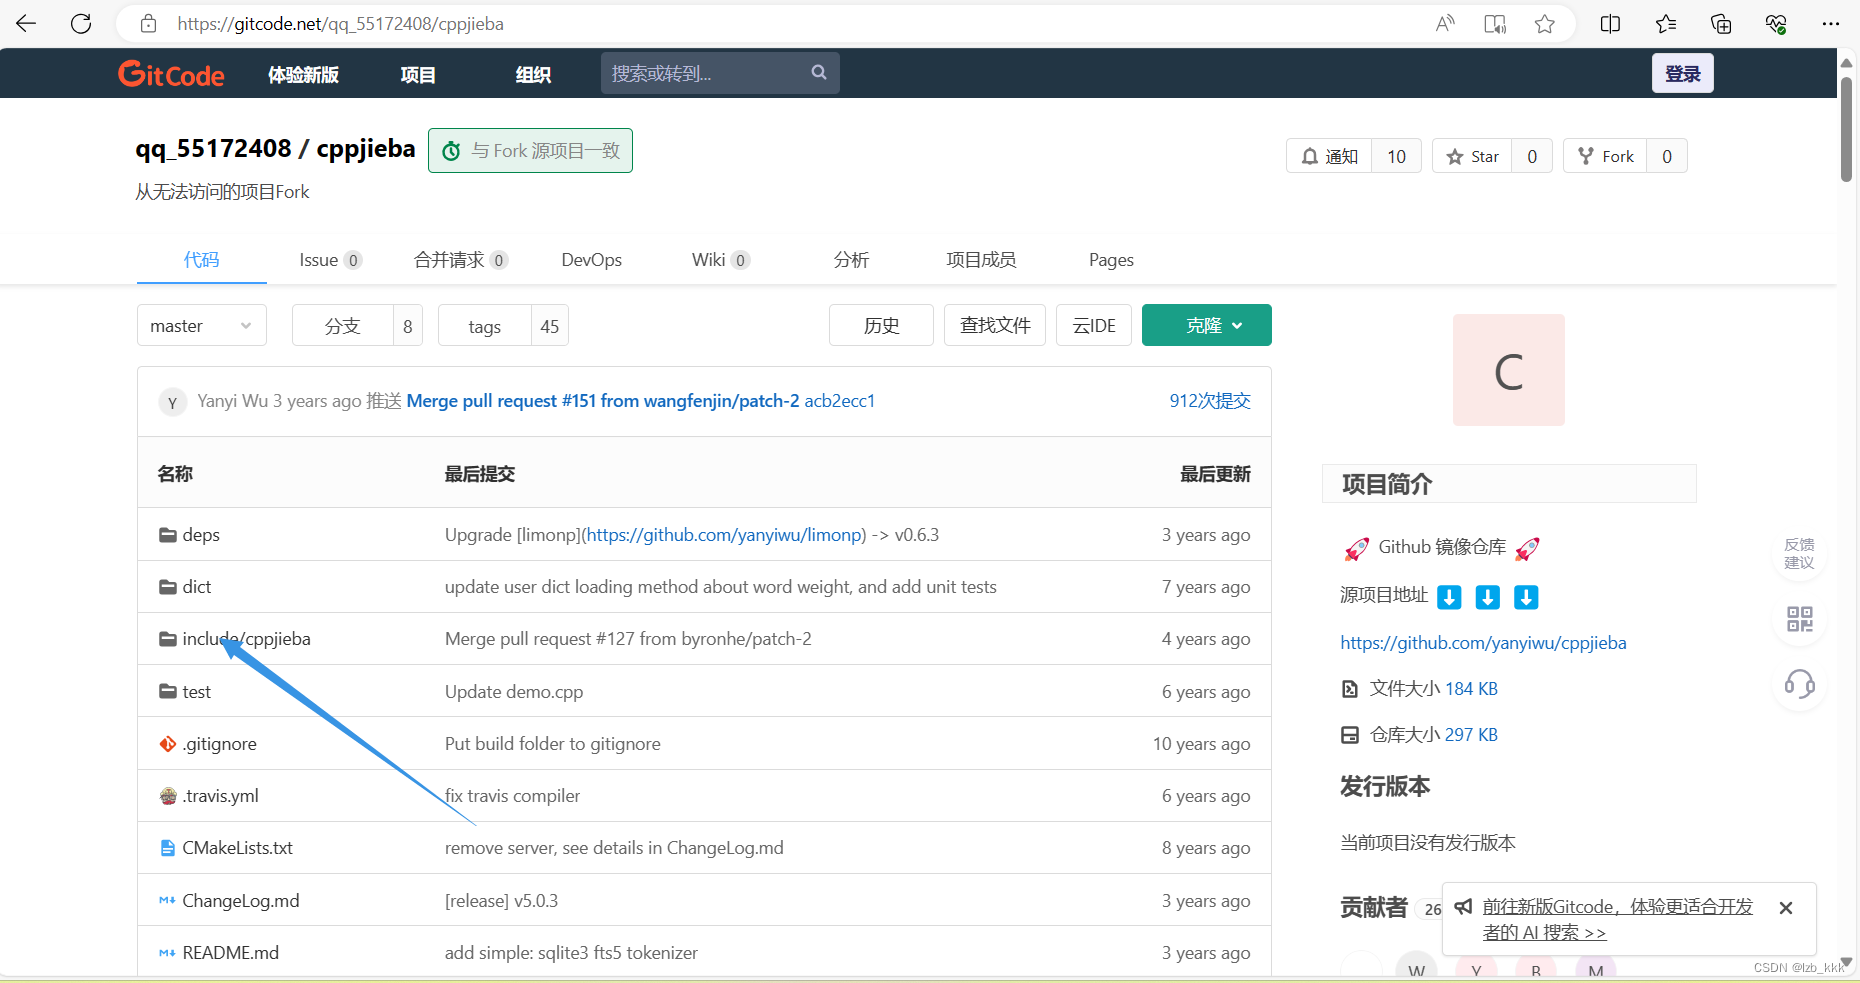Add page to favorites star icon

tap(1545, 24)
